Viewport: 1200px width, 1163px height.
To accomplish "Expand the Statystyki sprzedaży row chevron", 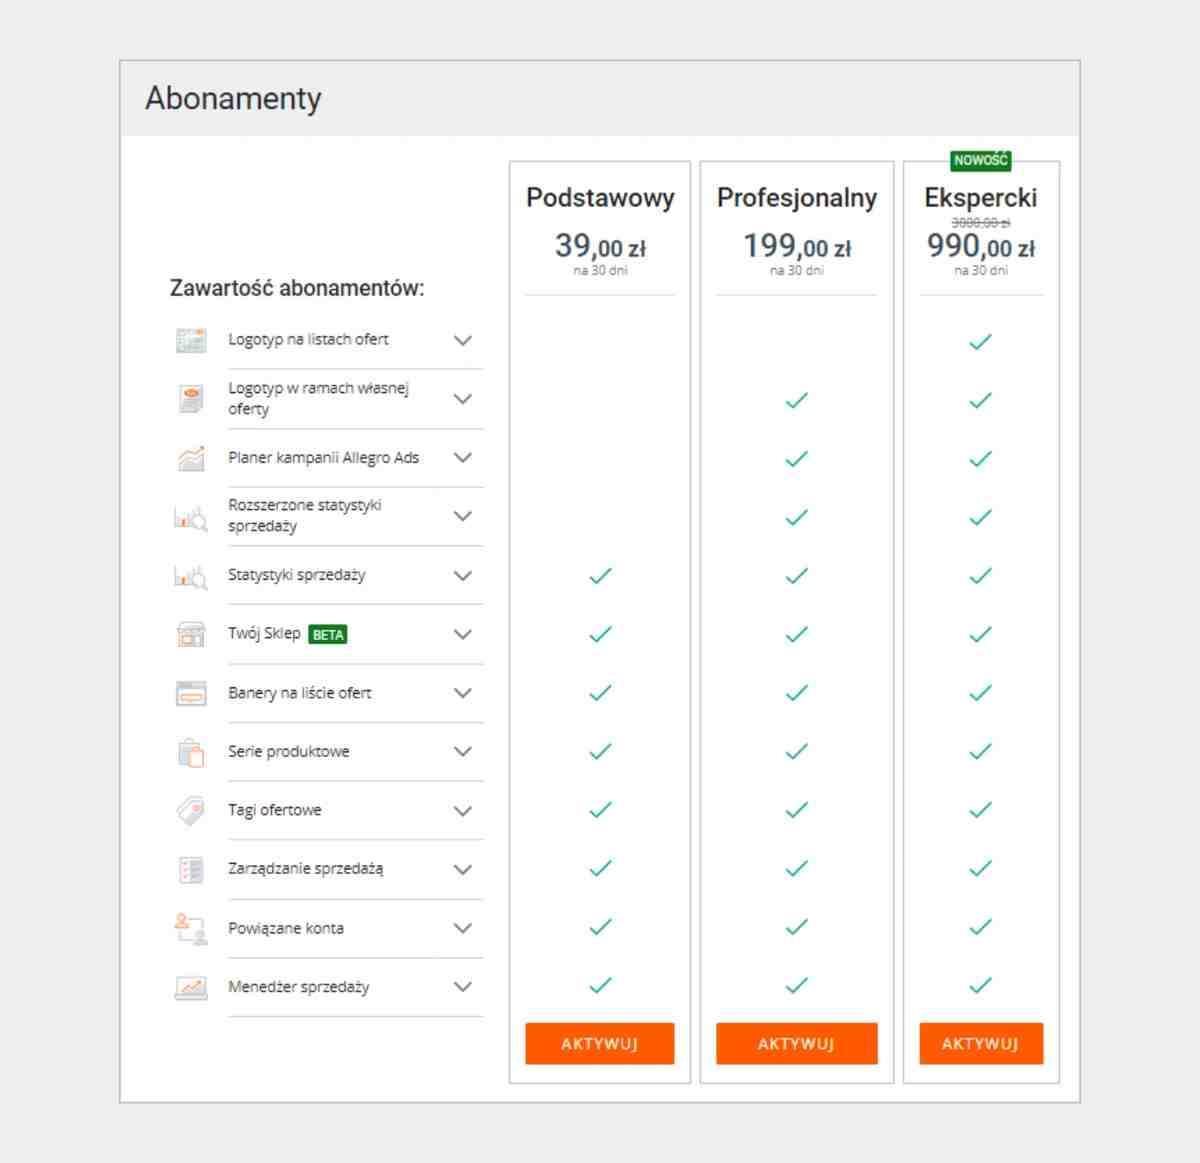I will [x=463, y=575].
